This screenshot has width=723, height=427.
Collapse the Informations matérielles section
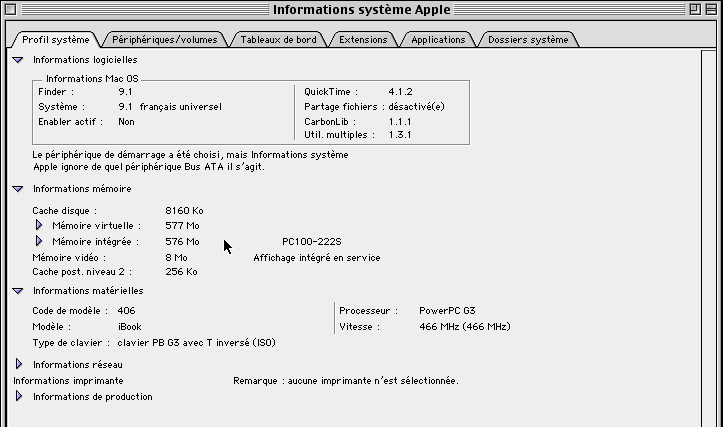pyautogui.click(x=18, y=291)
